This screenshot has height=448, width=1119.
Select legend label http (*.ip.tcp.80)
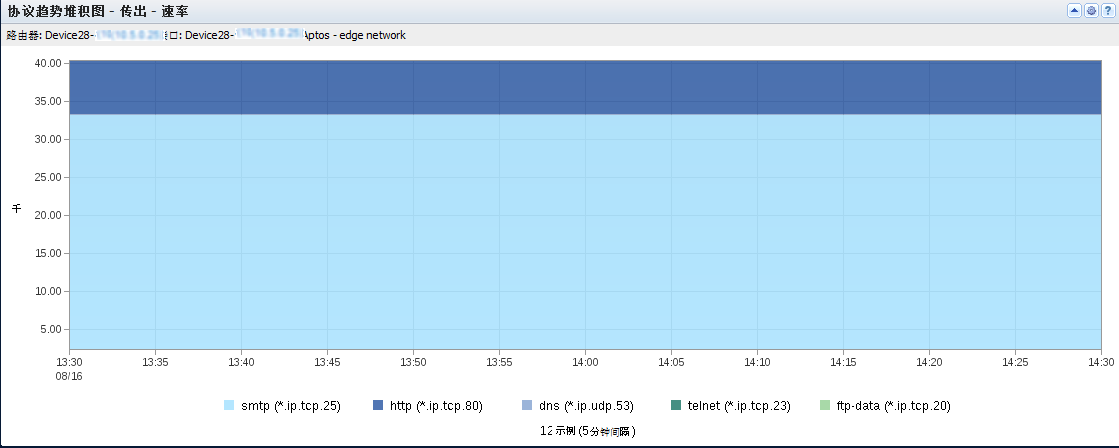pos(437,407)
